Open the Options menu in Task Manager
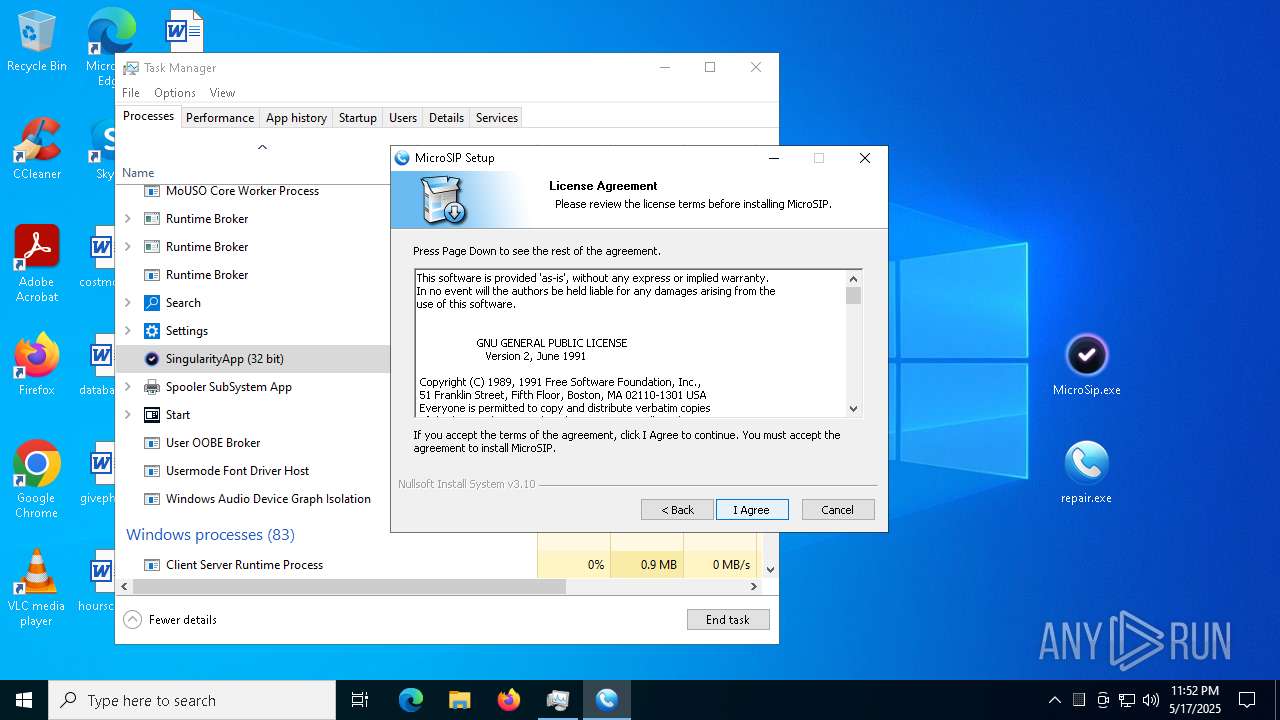Image resolution: width=1280 pixels, height=720 pixels. [x=175, y=93]
